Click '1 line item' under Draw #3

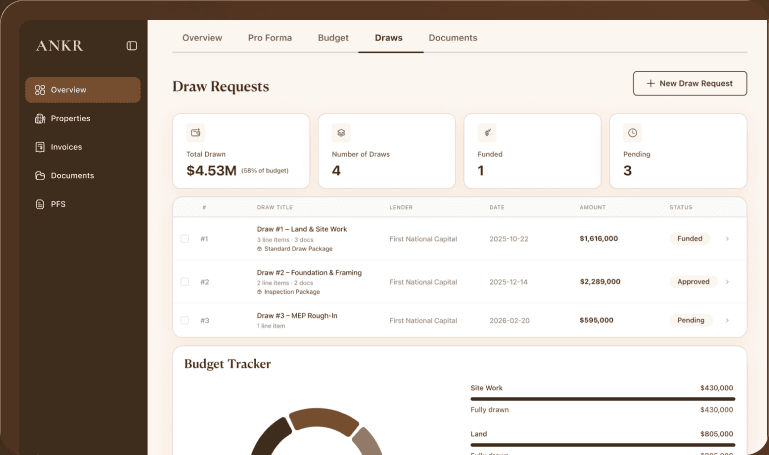[x=271, y=326]
